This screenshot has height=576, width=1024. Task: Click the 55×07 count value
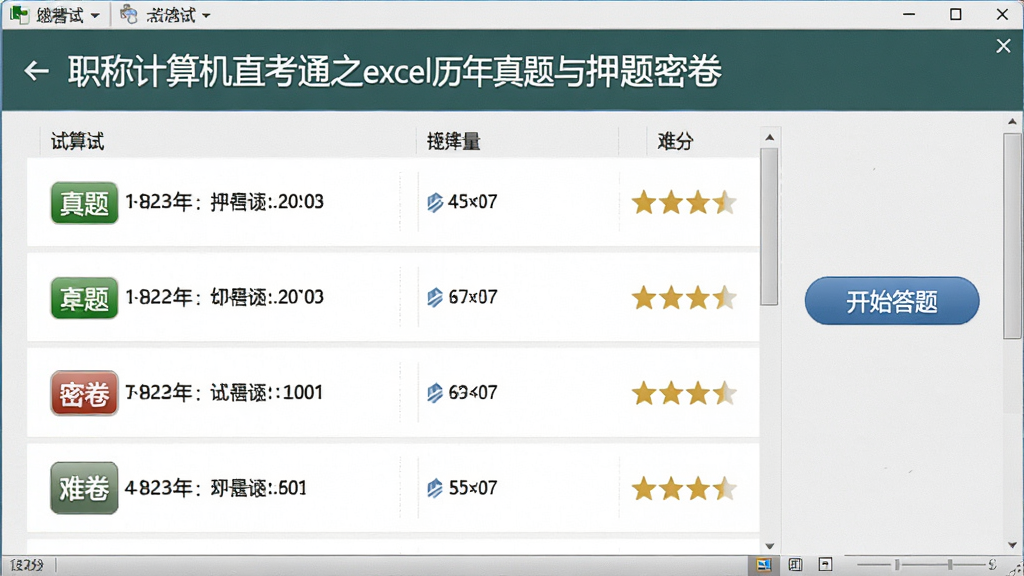pyautogui.click(x=473, y=488)
